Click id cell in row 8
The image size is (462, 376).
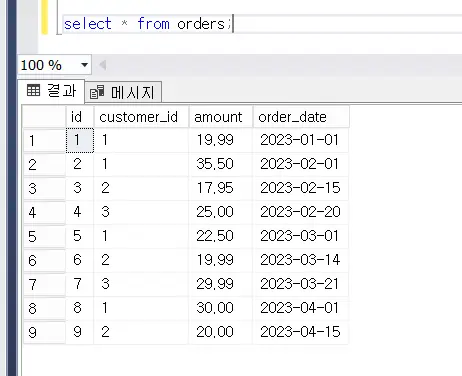pyautogui.click(x=80, y=308)
